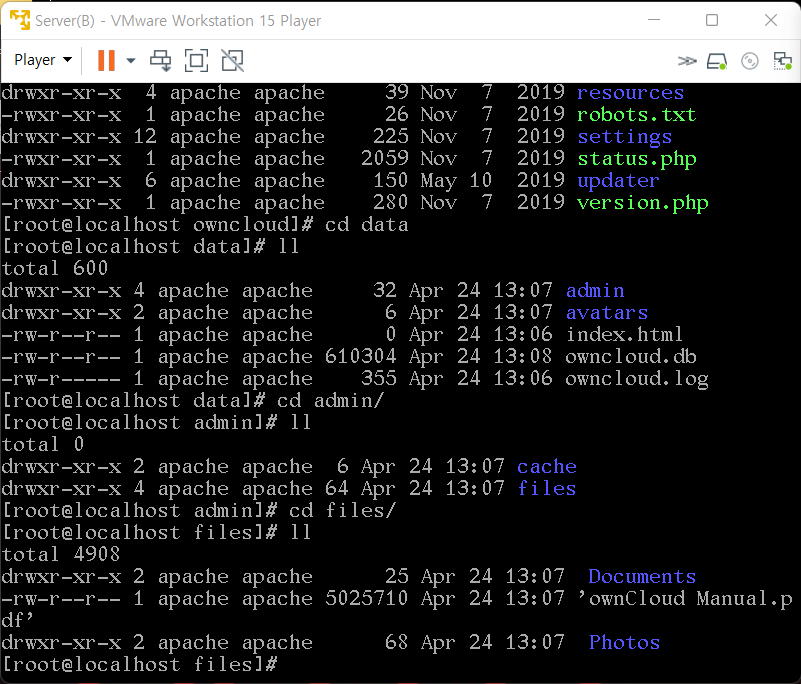The height and width of the screenshot is (684, 801).
Task: Click the 'total 4908' line
Action: [61, 555]
